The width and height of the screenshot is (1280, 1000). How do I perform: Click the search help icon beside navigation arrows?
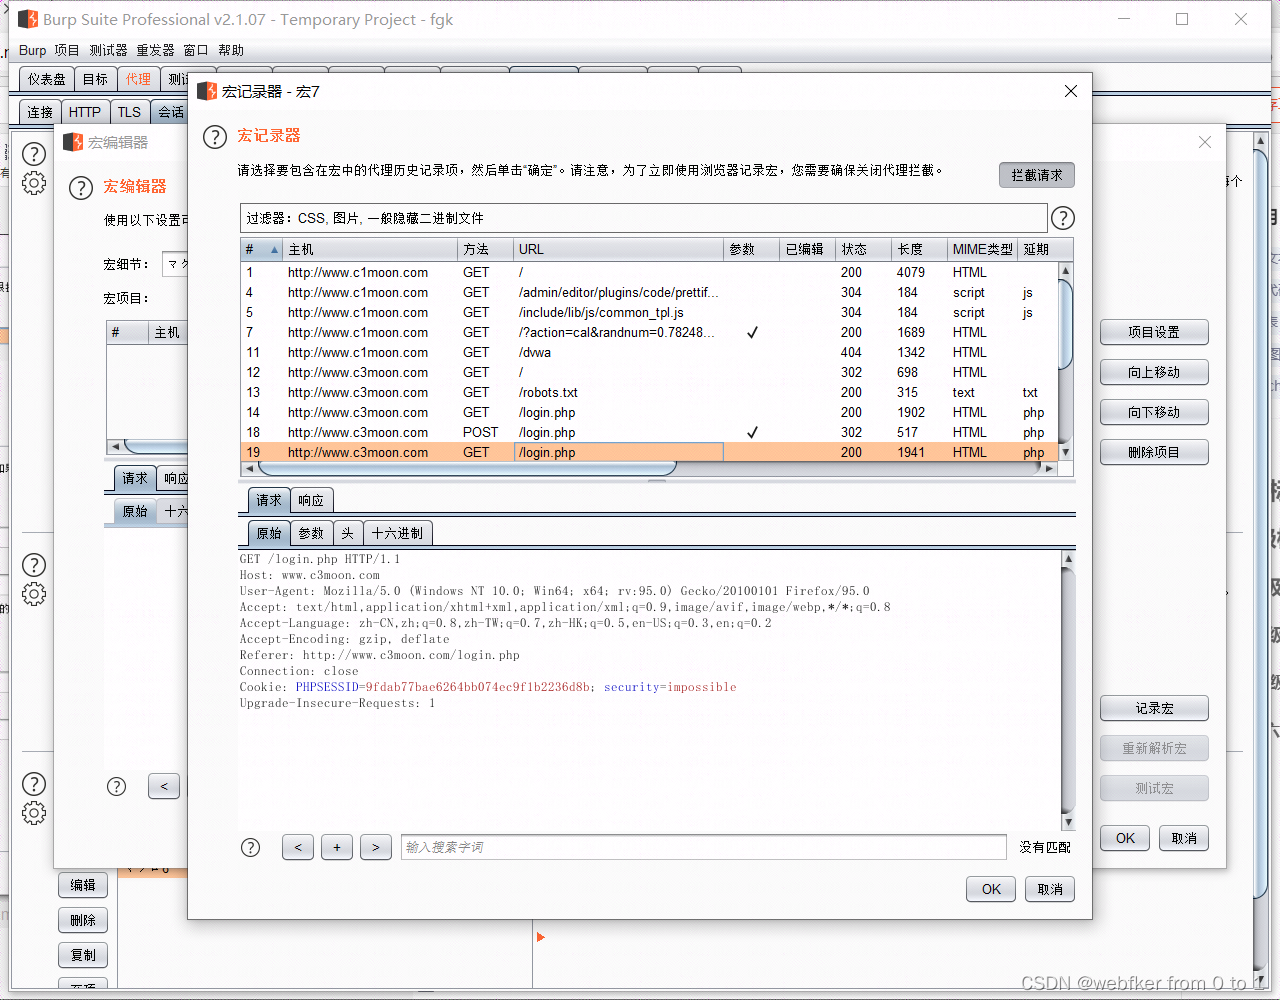click(251, 847)
